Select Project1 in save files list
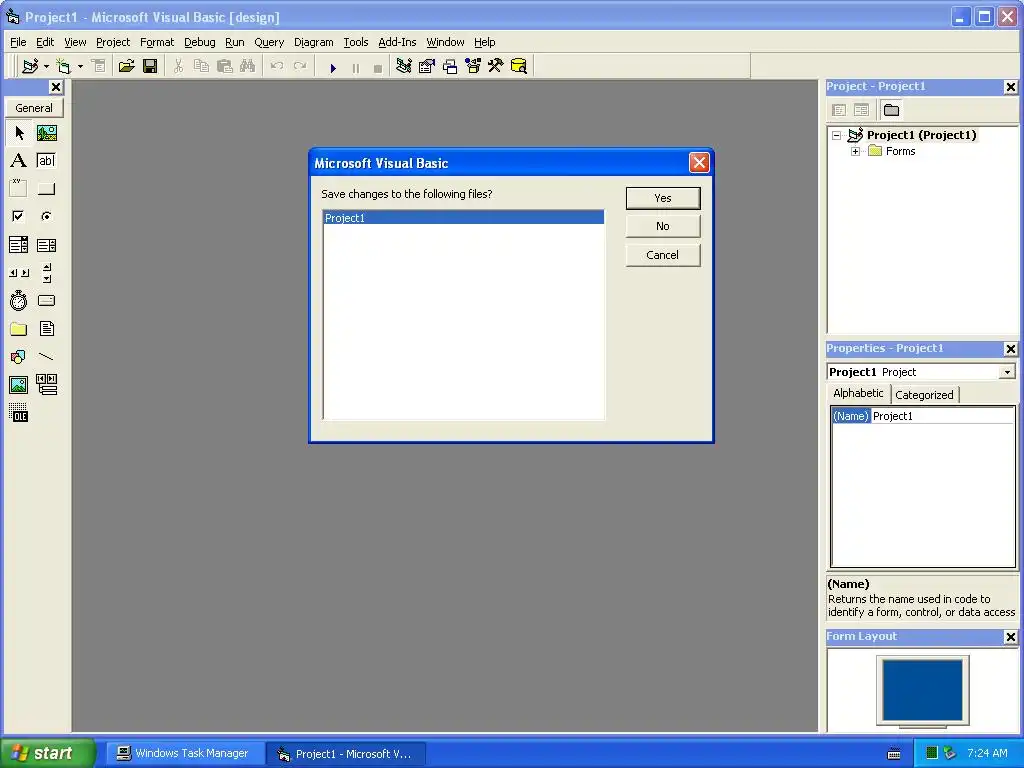The width and height of the screenshot is (1024, 768). click(464, 218)
